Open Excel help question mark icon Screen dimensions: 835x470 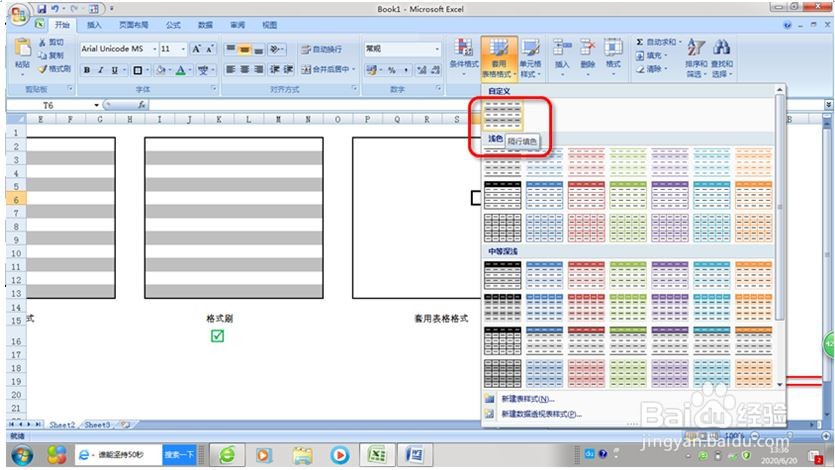pos(787,25)
